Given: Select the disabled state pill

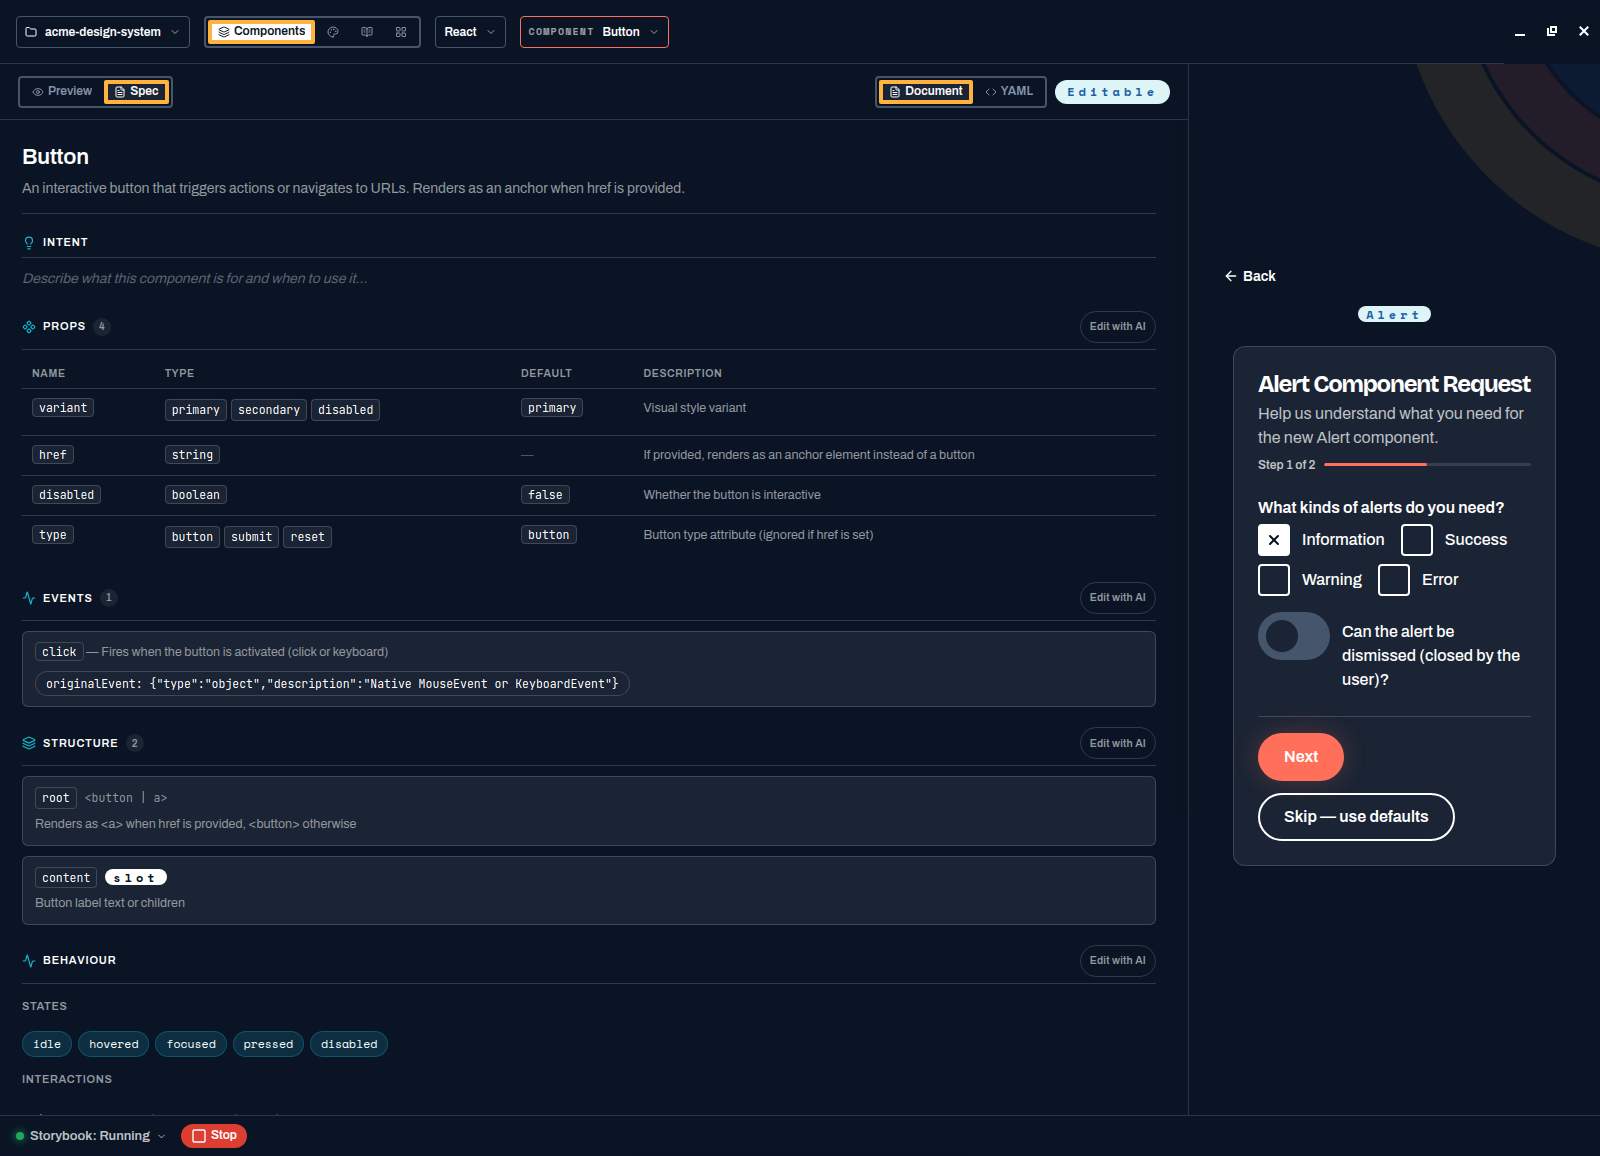Looking at the screenshot, I should 349,1044.
